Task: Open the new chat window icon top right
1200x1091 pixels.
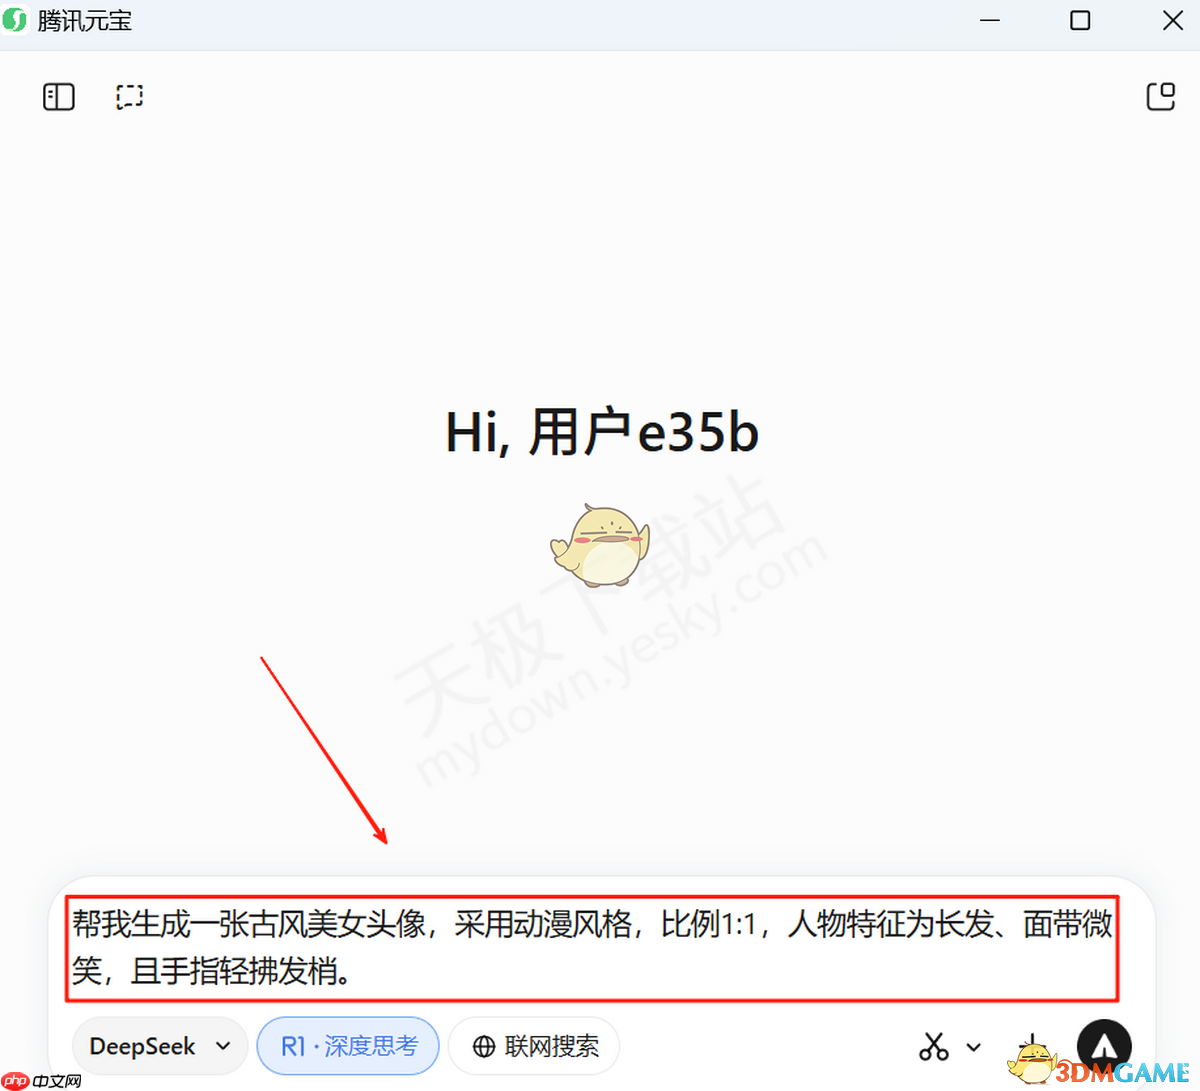Action: tap(1161, 96)
